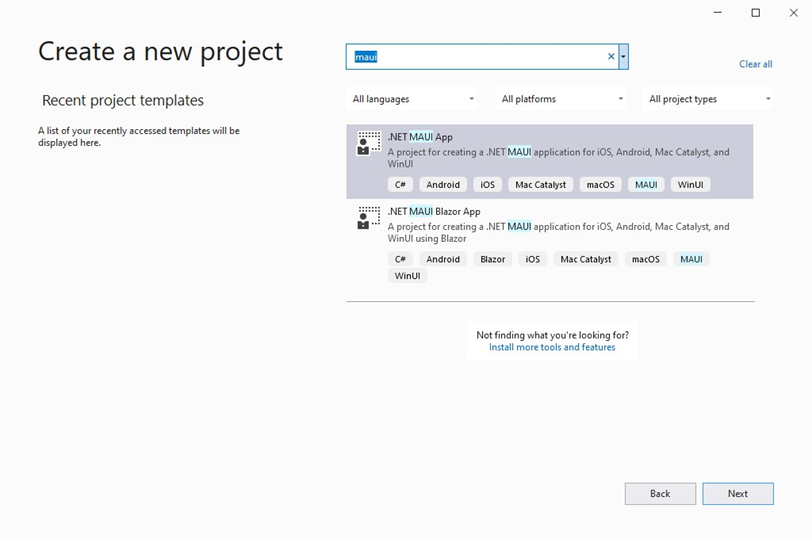Click Mac Catalyst tag under .NET MAUI App
Viewport: 812px width, 539px height.
[x=541, y=185]
